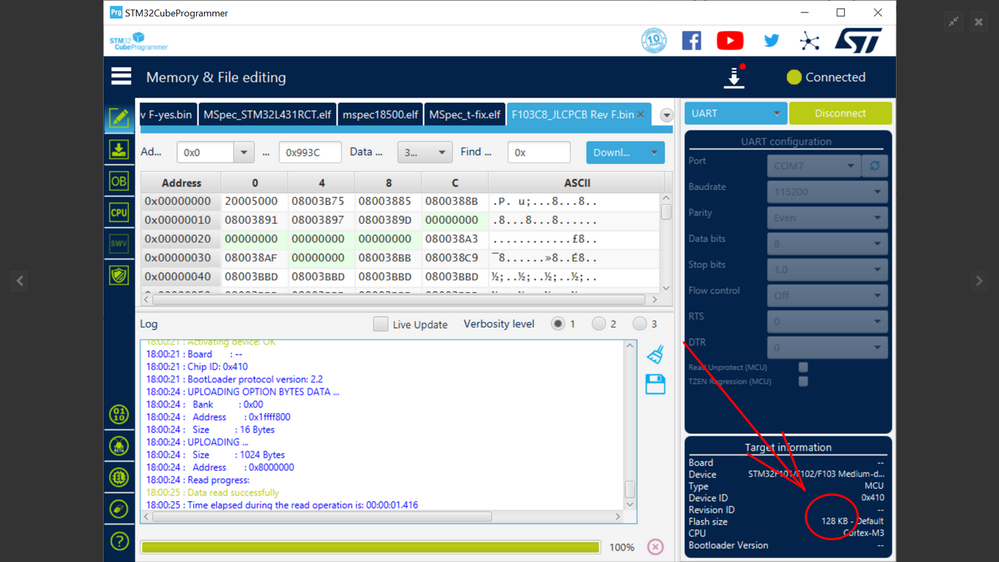Toggle the Live Update checkbox
Image resolution: width=999 pixels, height=562 pixels.
coord(380,324)
